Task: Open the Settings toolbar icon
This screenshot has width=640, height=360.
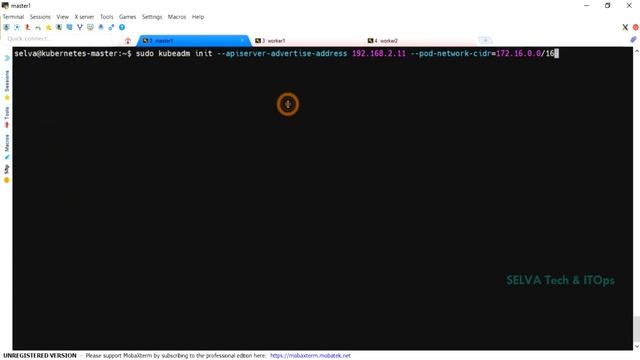Action: click(x=111, y=27)
